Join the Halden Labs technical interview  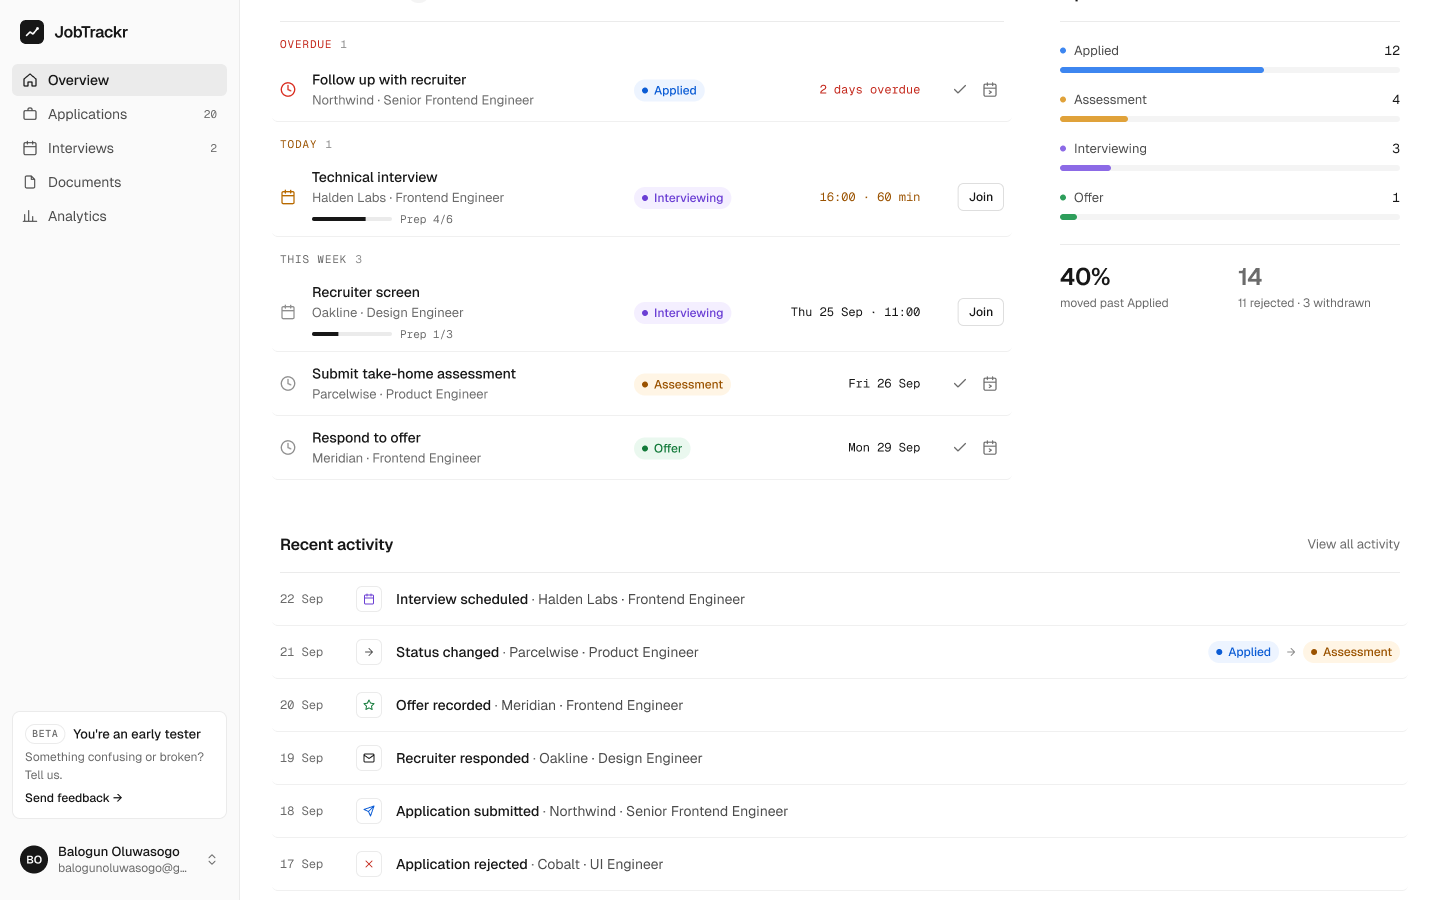point(981,197)
